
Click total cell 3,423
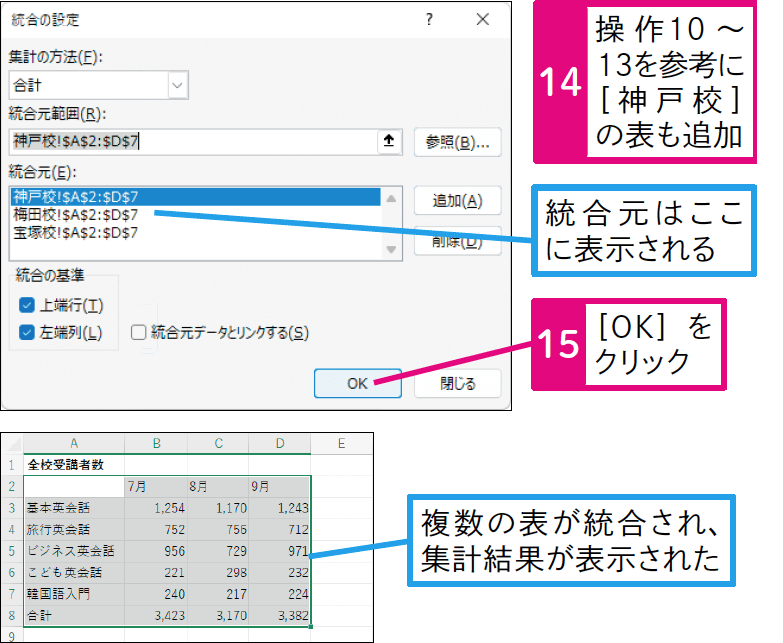tap(156, 616)
